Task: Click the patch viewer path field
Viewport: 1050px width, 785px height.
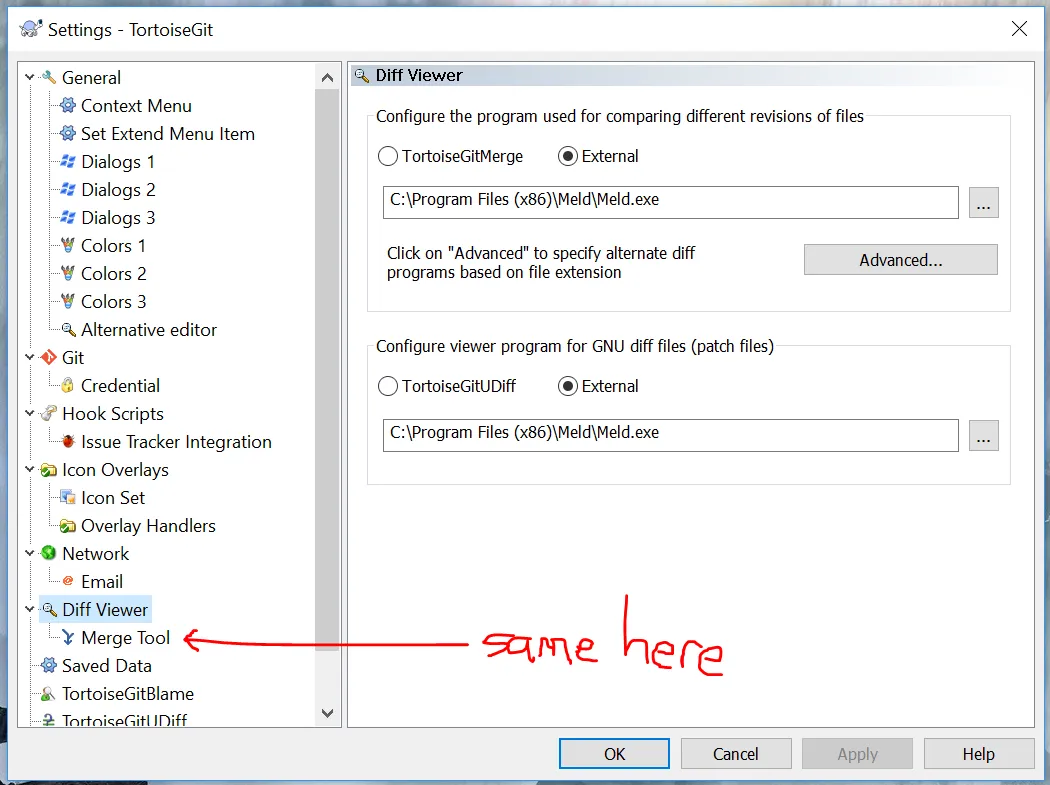Action: point(670,435)
